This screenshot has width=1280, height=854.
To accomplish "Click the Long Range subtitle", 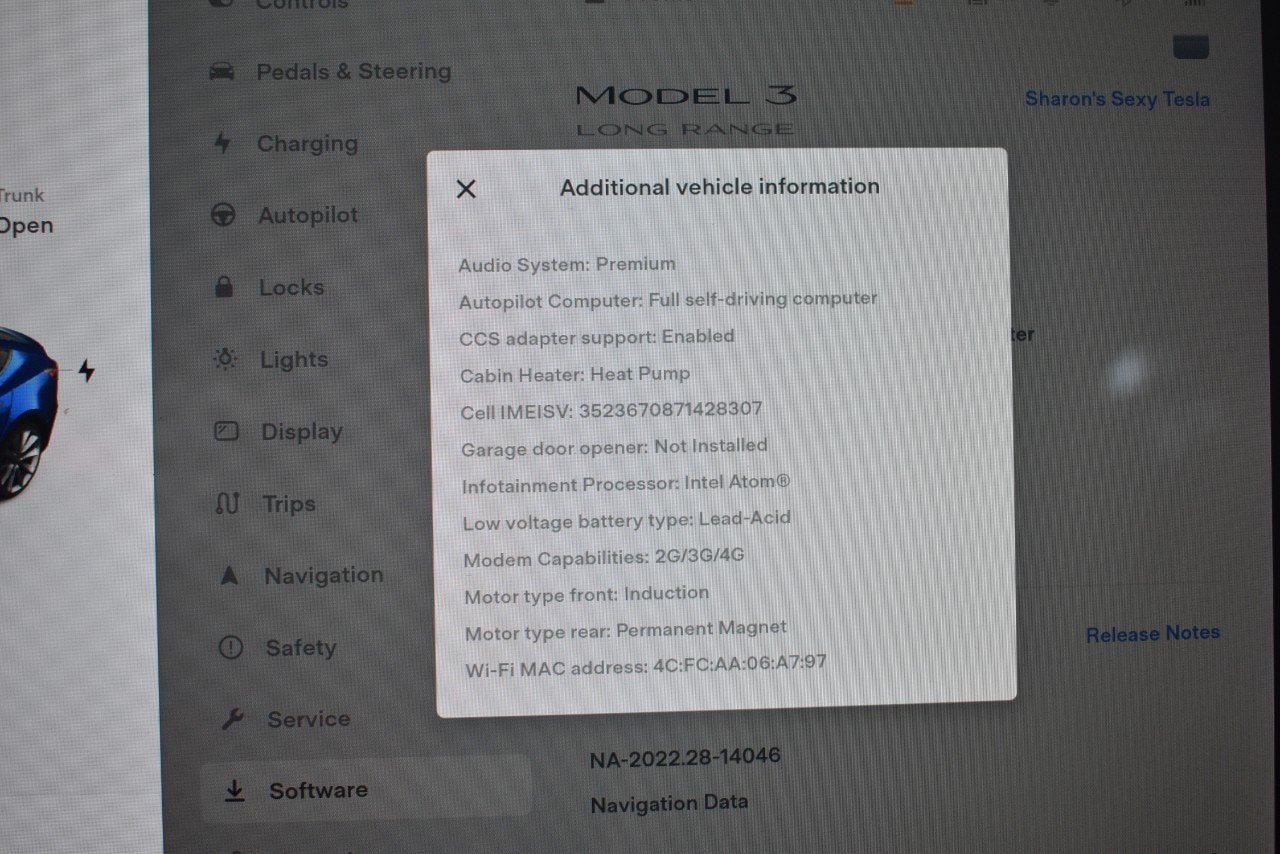I will [x=685, y=129].
